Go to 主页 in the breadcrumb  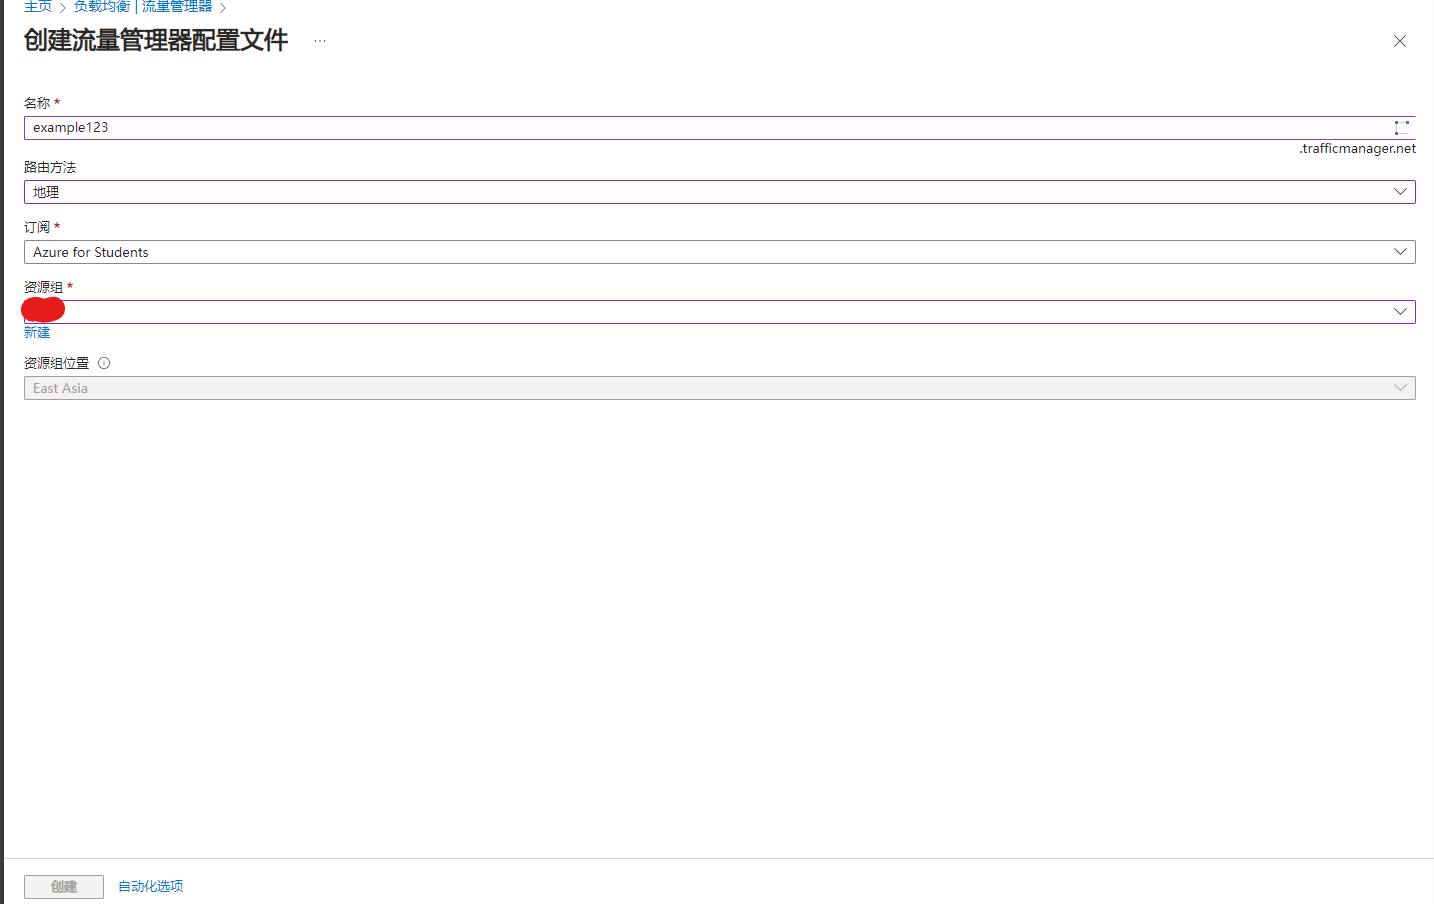(x=38, y=7)
